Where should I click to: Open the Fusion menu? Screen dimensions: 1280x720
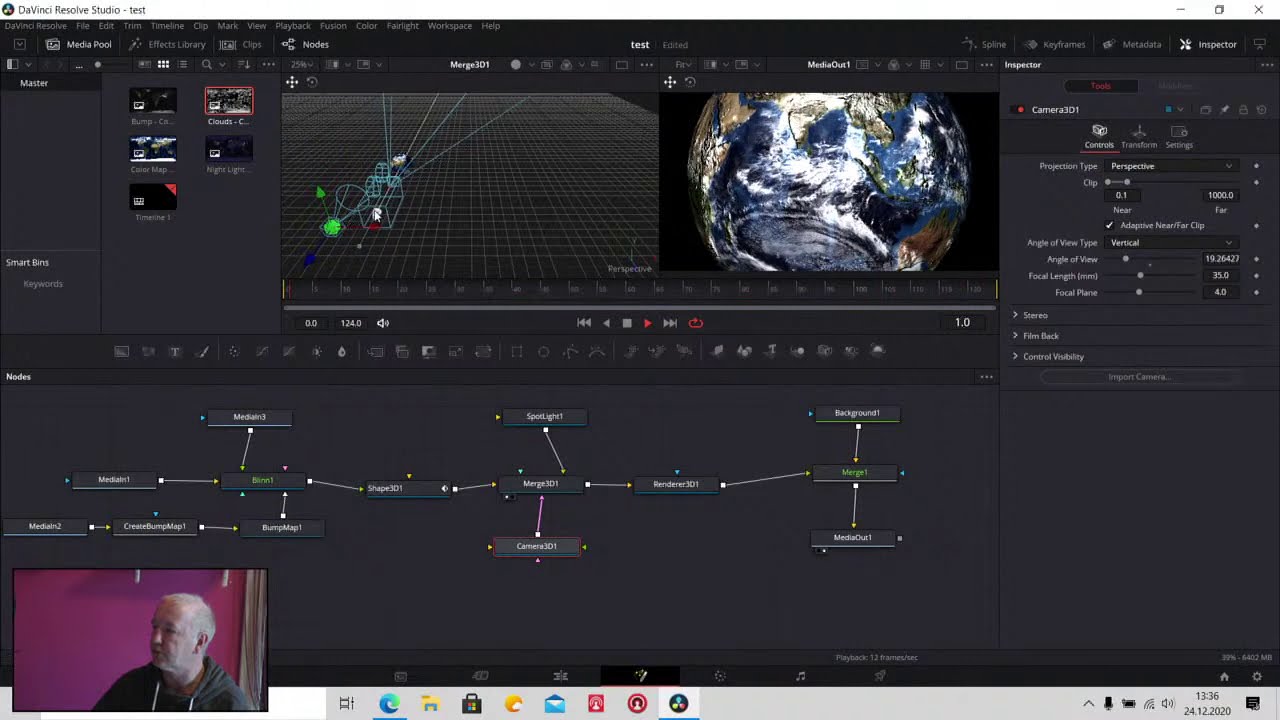pos(333,25)
